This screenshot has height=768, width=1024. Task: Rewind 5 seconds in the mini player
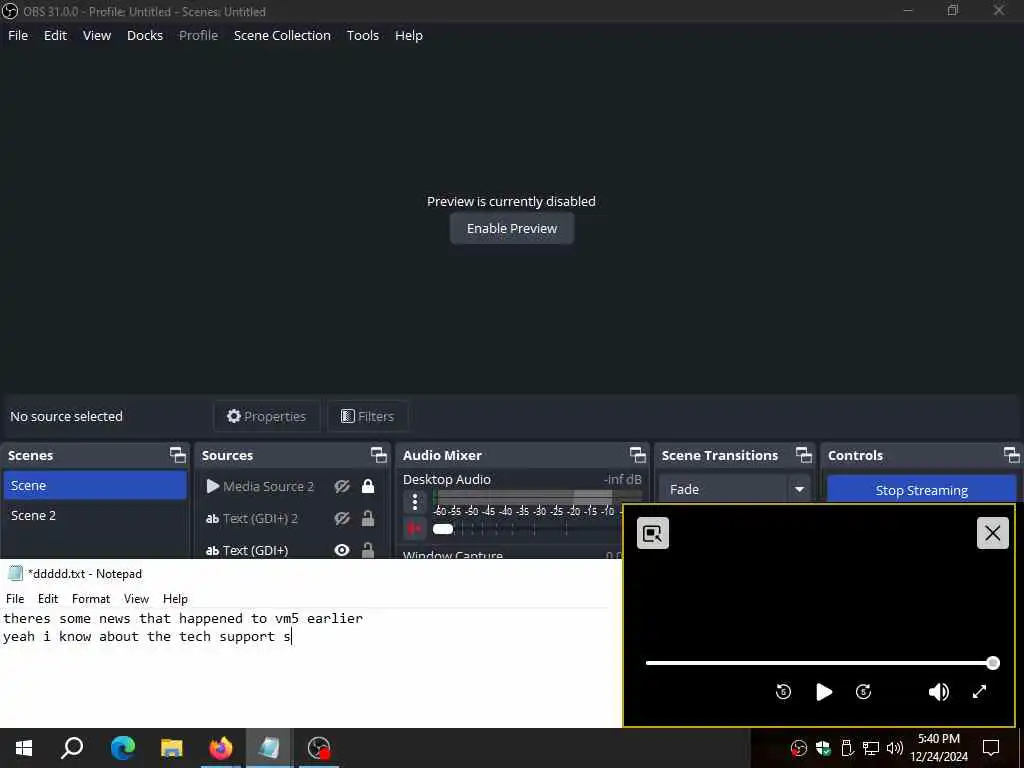click(783, 692)
